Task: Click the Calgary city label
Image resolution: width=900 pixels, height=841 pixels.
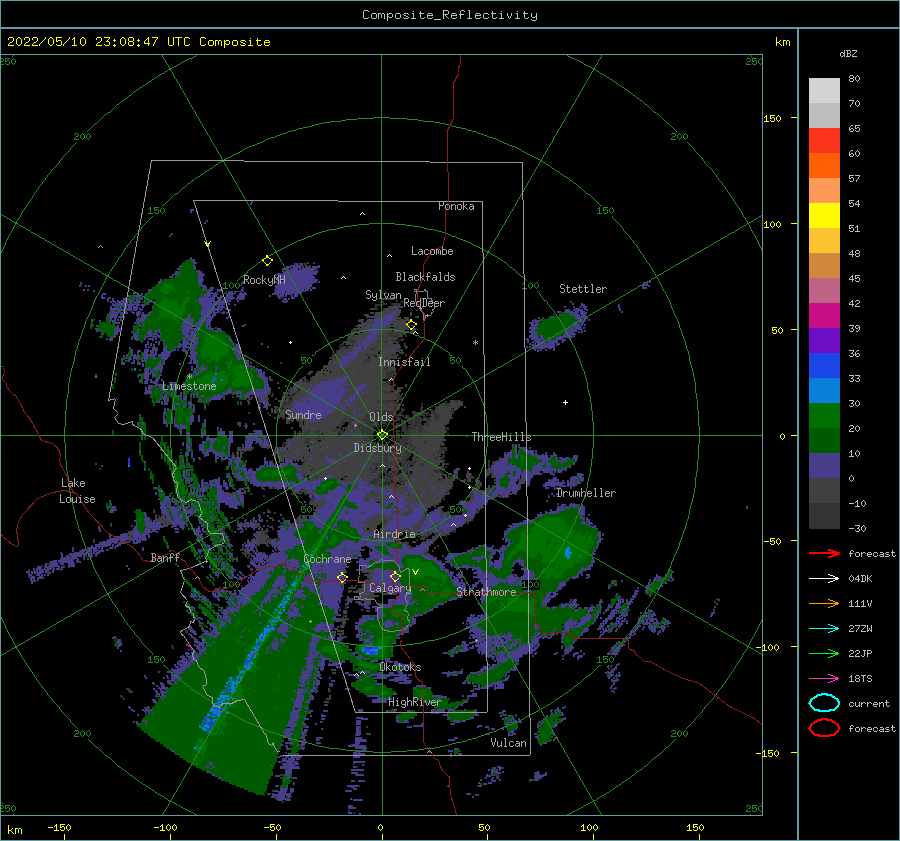Action: (x=390, y=588)
